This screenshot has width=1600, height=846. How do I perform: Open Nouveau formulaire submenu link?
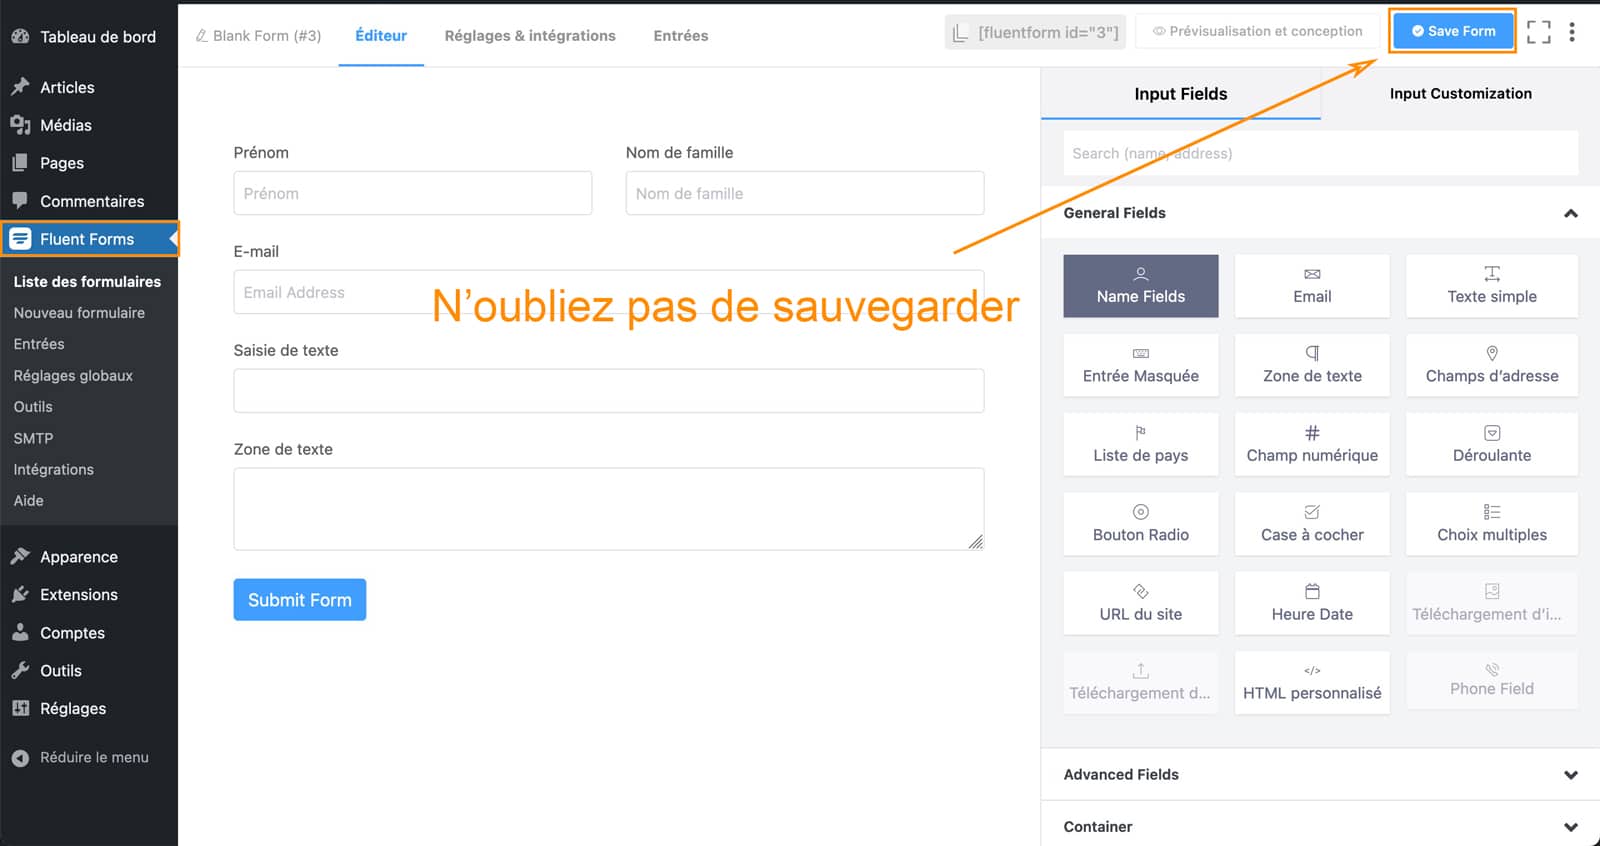(x=79, y=313)
